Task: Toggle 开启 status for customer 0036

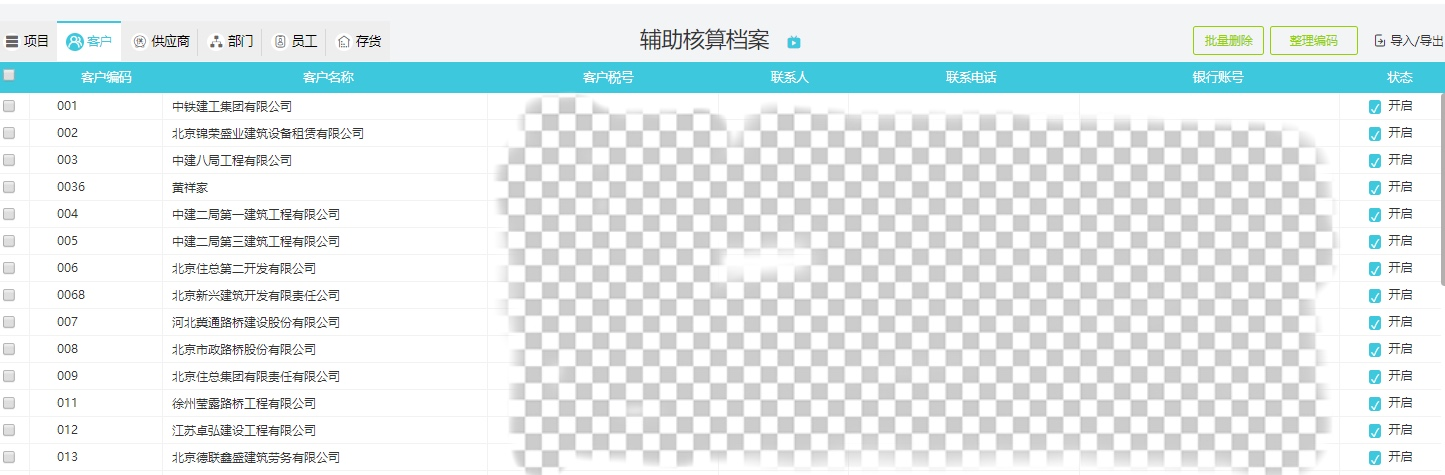Action: (1375, 187)
